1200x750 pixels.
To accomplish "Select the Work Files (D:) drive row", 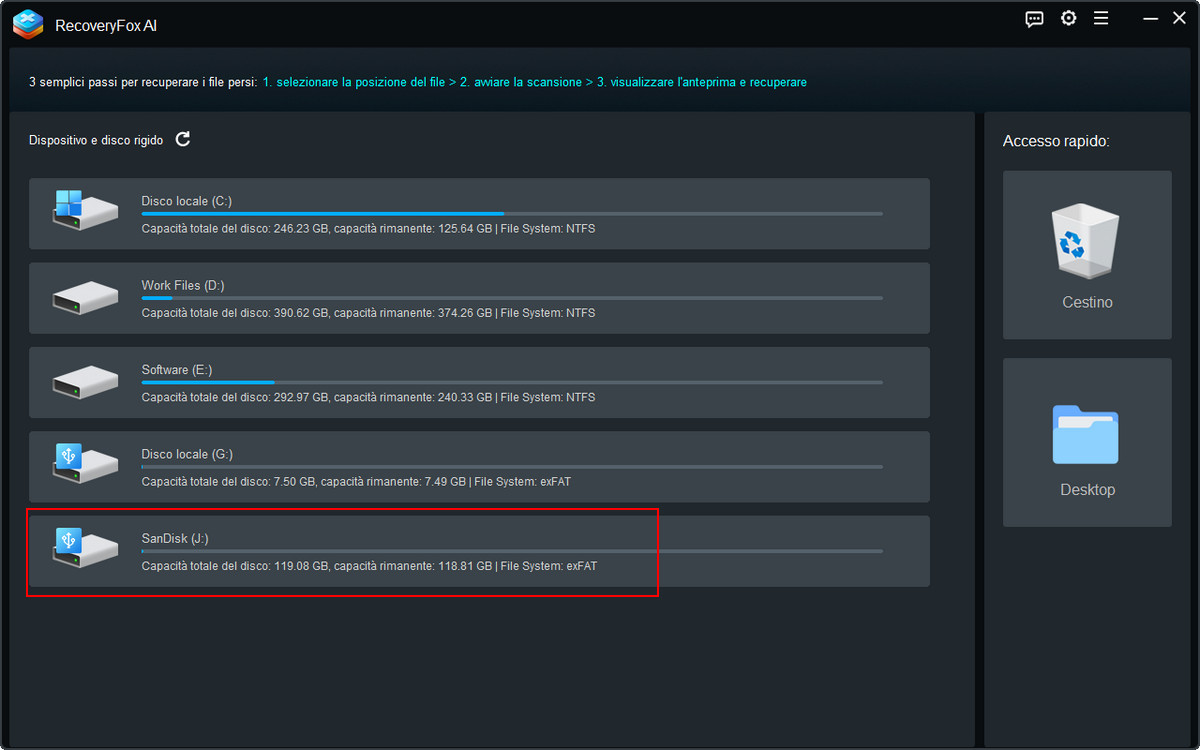I will (x=479, y=298).
